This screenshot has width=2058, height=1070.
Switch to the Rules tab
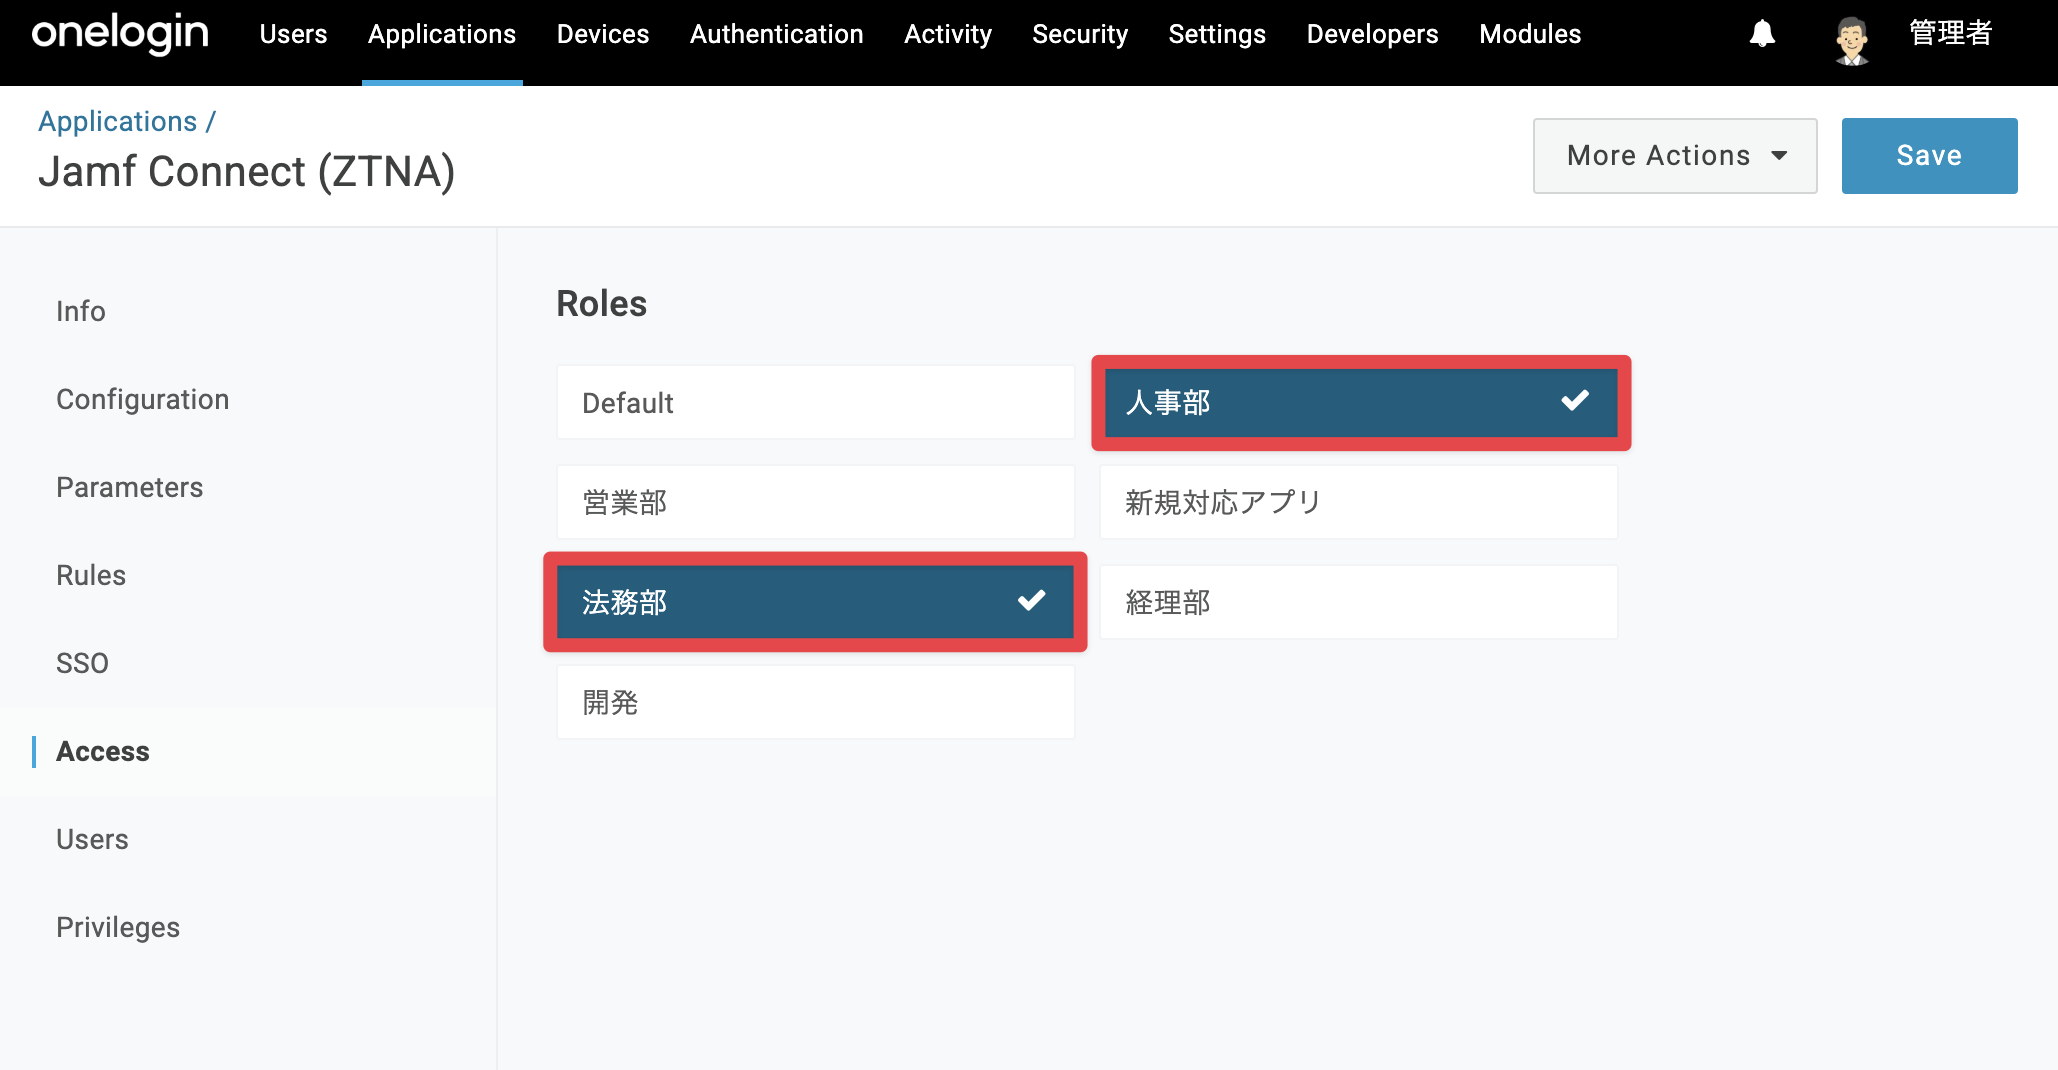click(x=91, y=575)
